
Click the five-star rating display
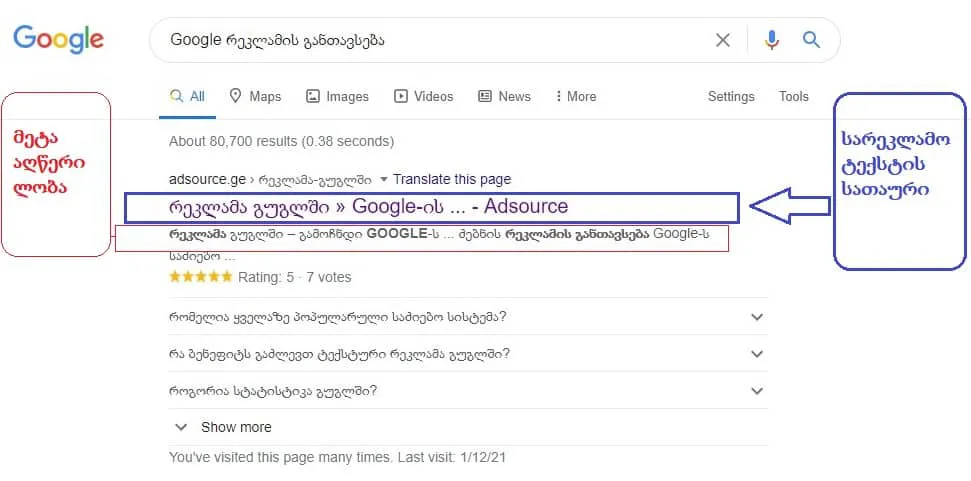[201, 277]
